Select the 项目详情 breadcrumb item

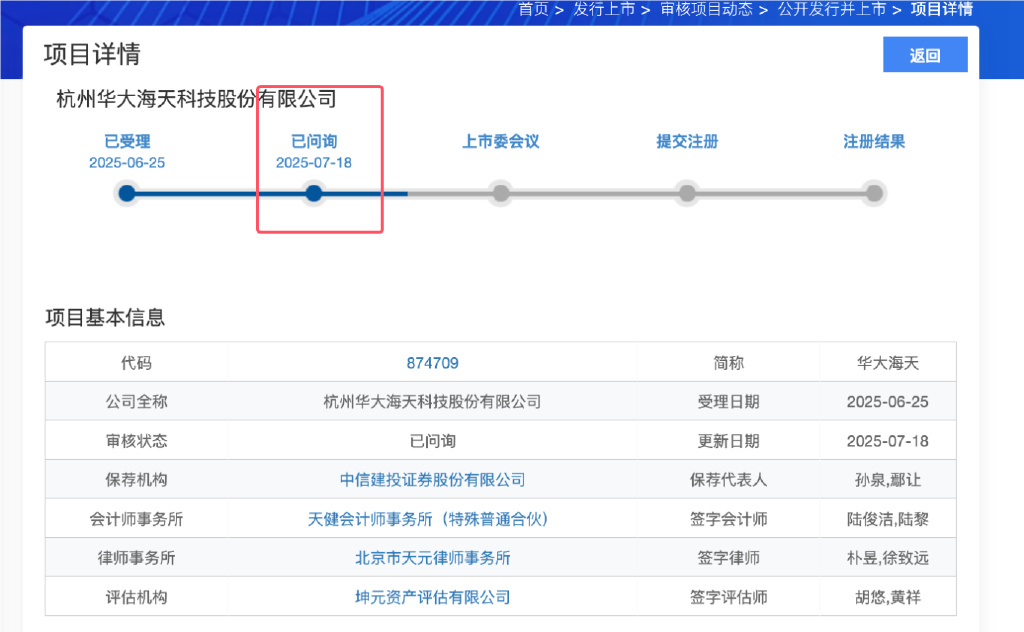942,9
